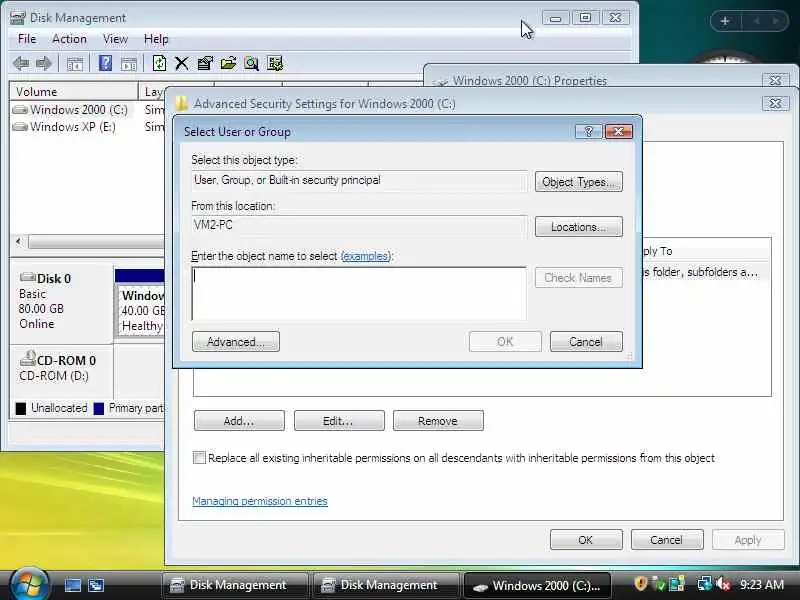
Task: Close the Windows 2000 (C:) Properties window
Action: point(776,80)
